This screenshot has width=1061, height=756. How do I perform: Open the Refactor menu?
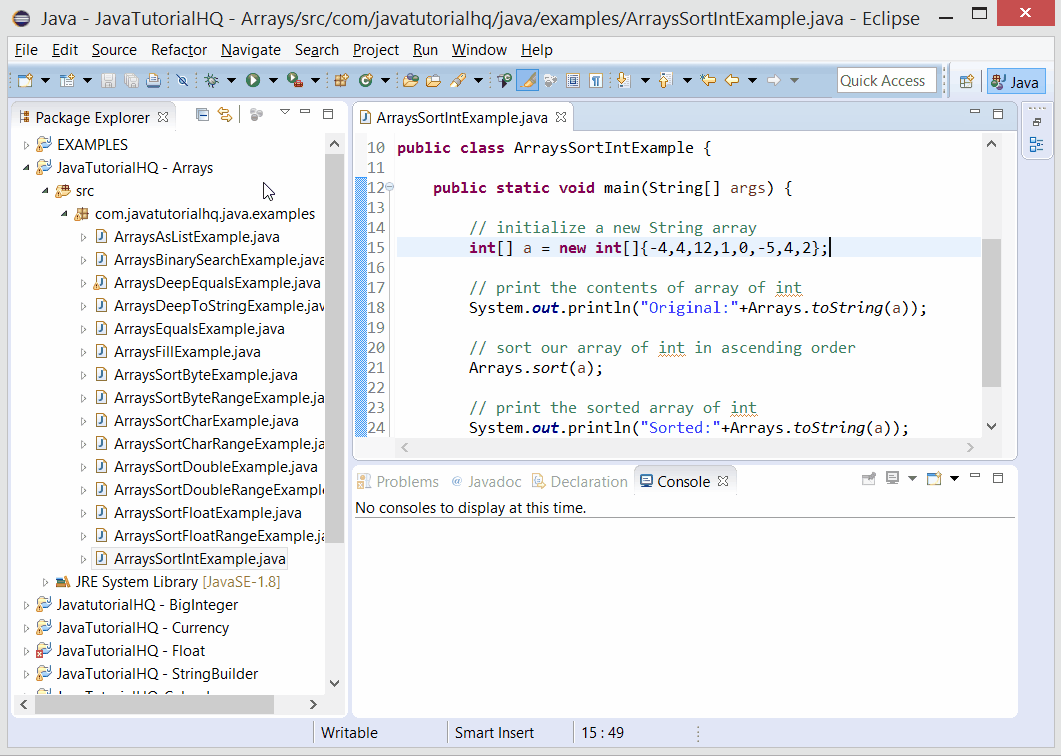pos(178,49)
